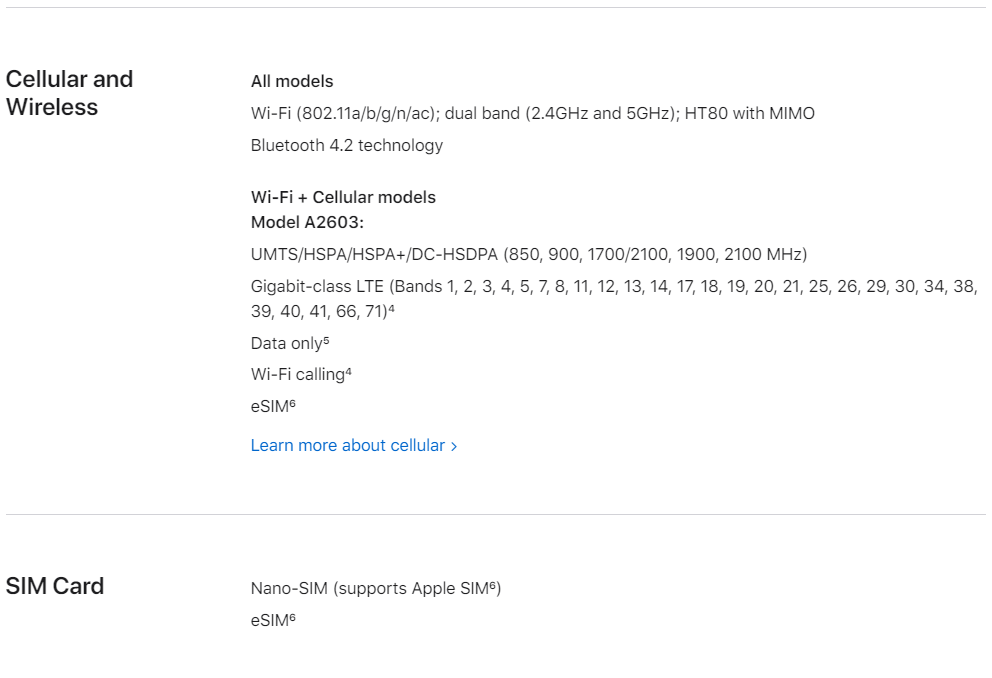Click the SIM Card section heading
The image size is (992, 678).
click(x=55, y=586)
